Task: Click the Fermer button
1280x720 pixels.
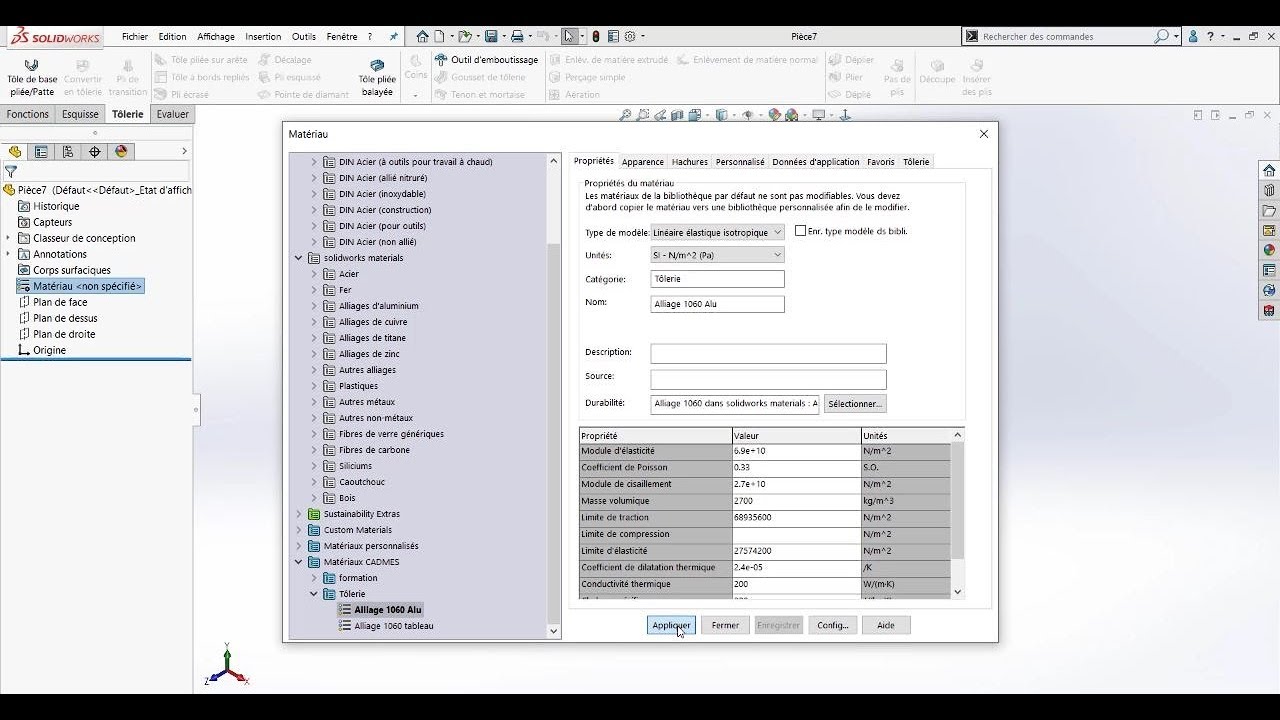Action: pos(725,625)
